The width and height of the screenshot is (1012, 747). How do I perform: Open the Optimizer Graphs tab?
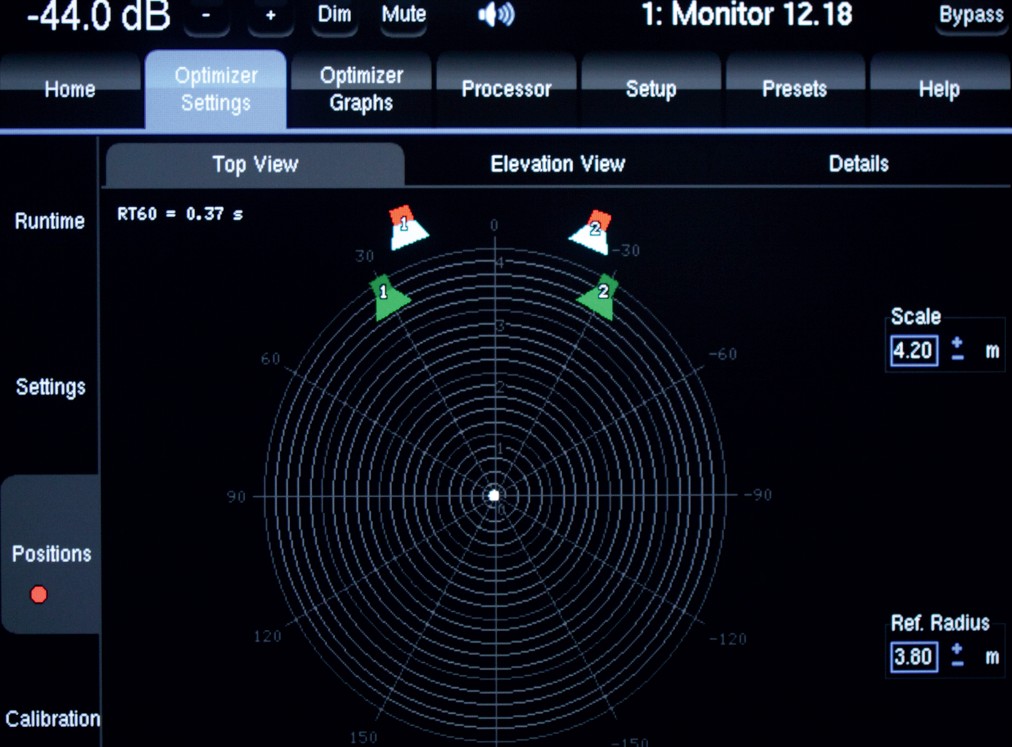tap(361, 89)
